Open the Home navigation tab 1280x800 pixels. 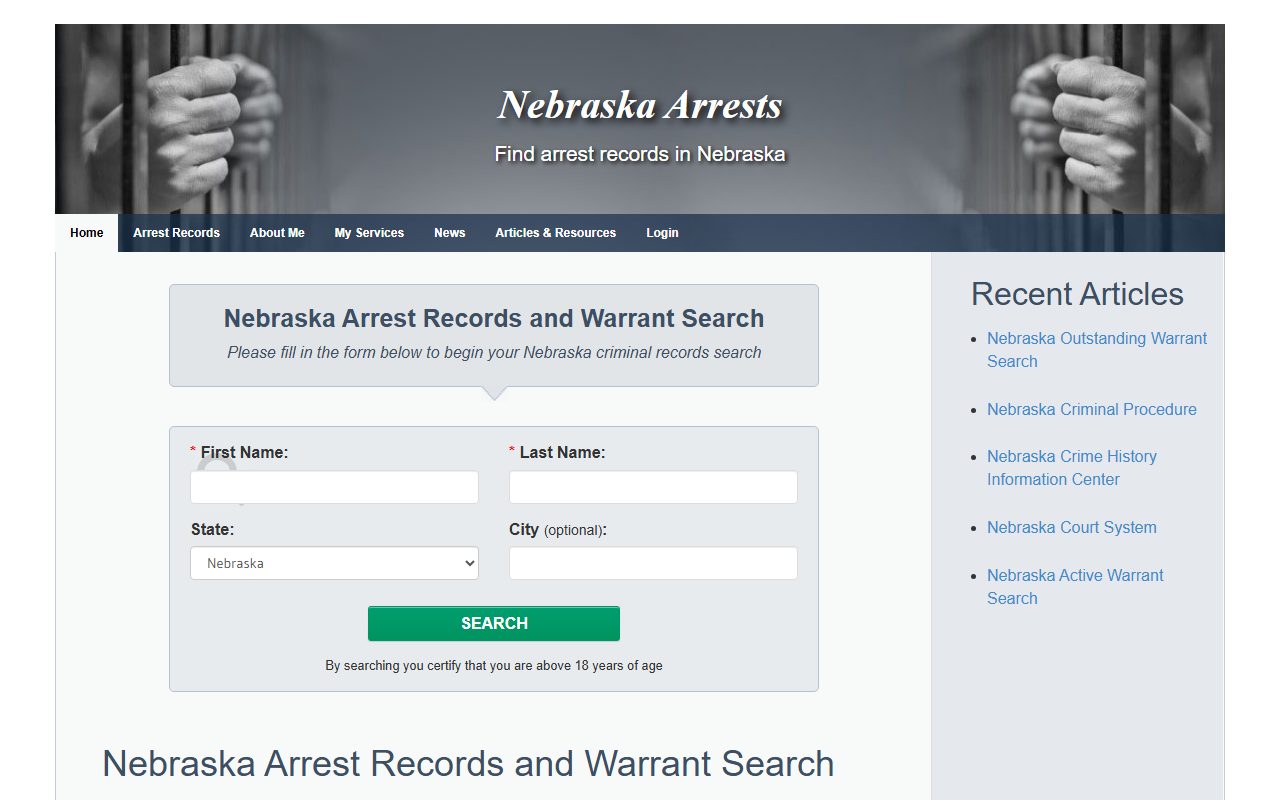[x=87, y=233]
